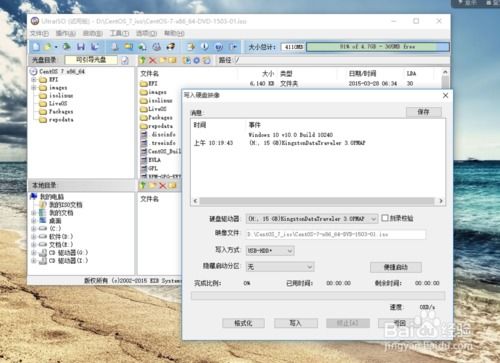Click the message log horizontal scrollbar thumb

click(317, 201)
